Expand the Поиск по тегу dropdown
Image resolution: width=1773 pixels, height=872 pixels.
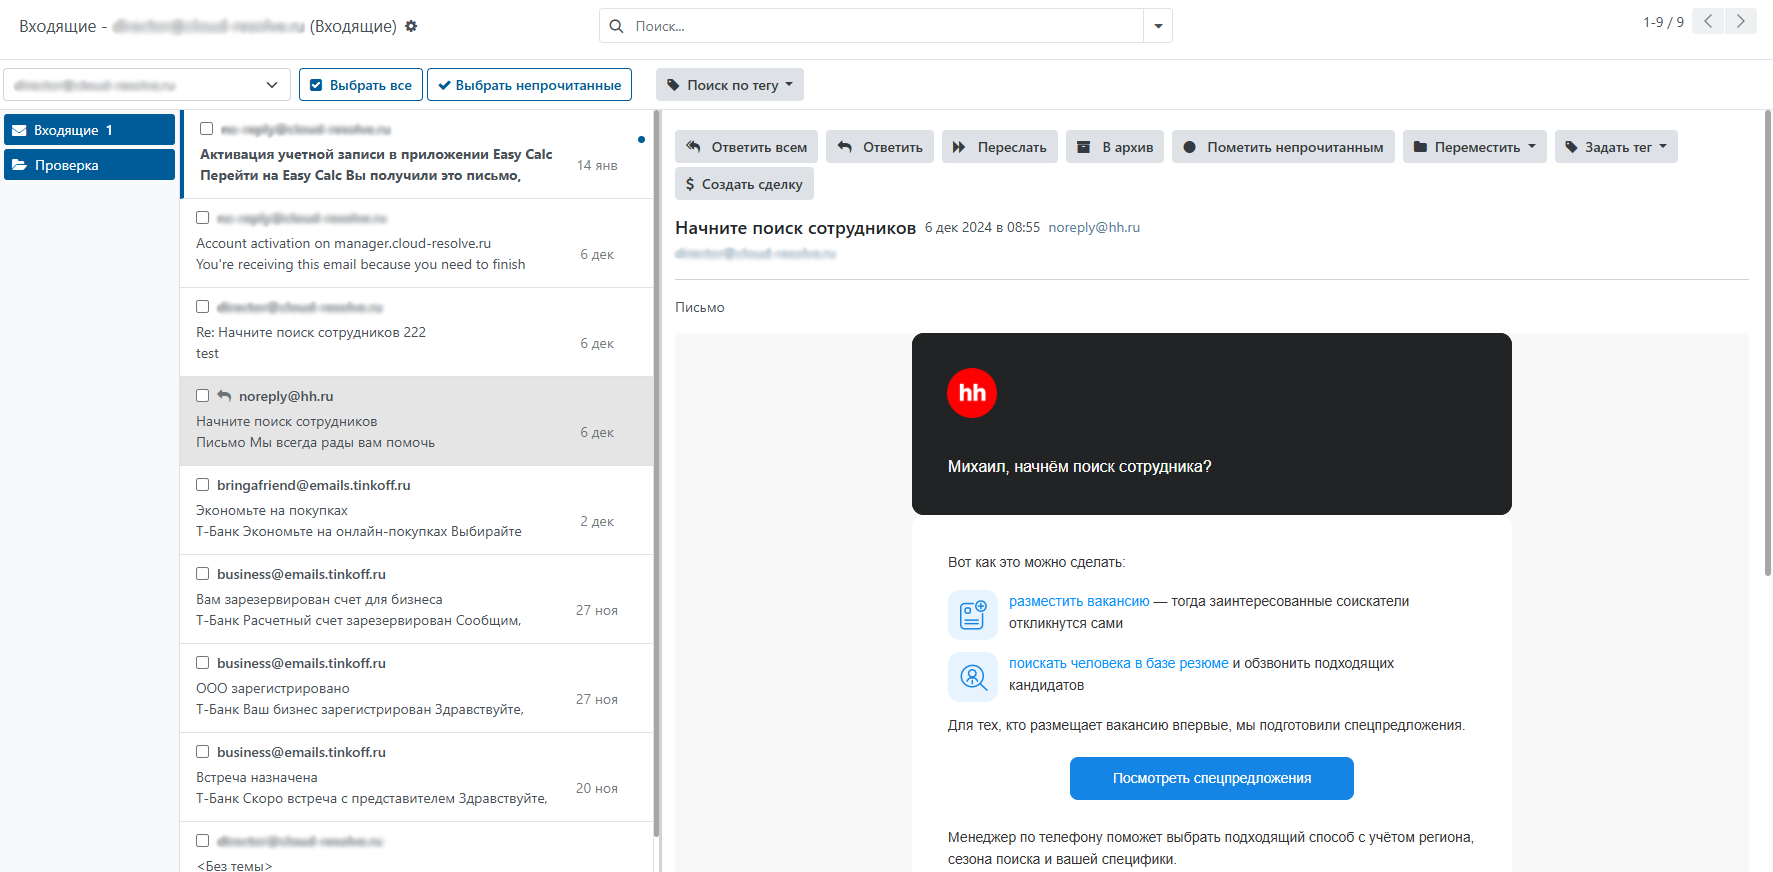click(730, 85)
